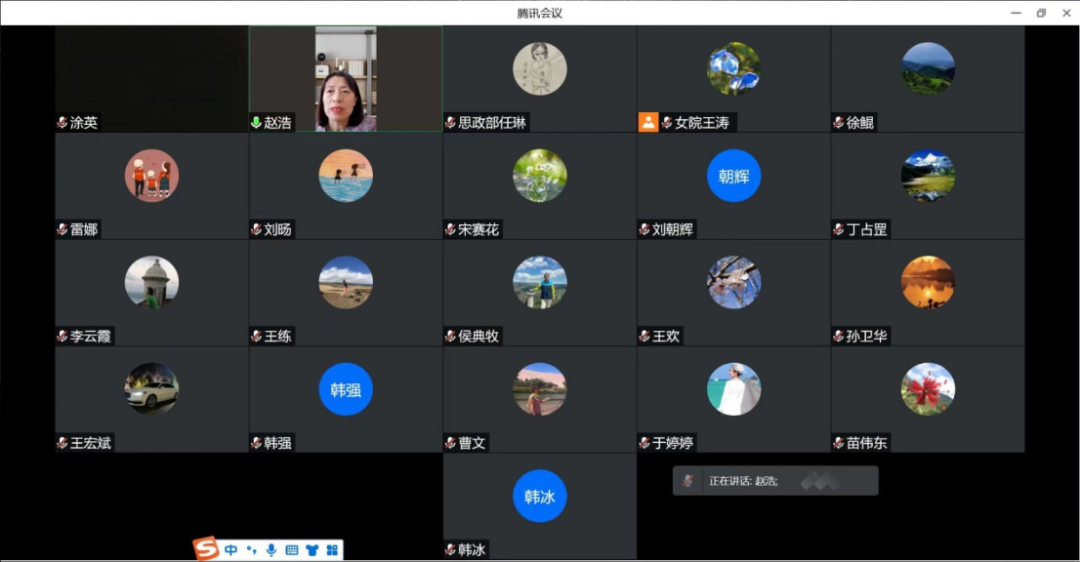Click the 思政部任琳 name label
The width and height of the screenshot is (1080, 562).
click(492, 123)
